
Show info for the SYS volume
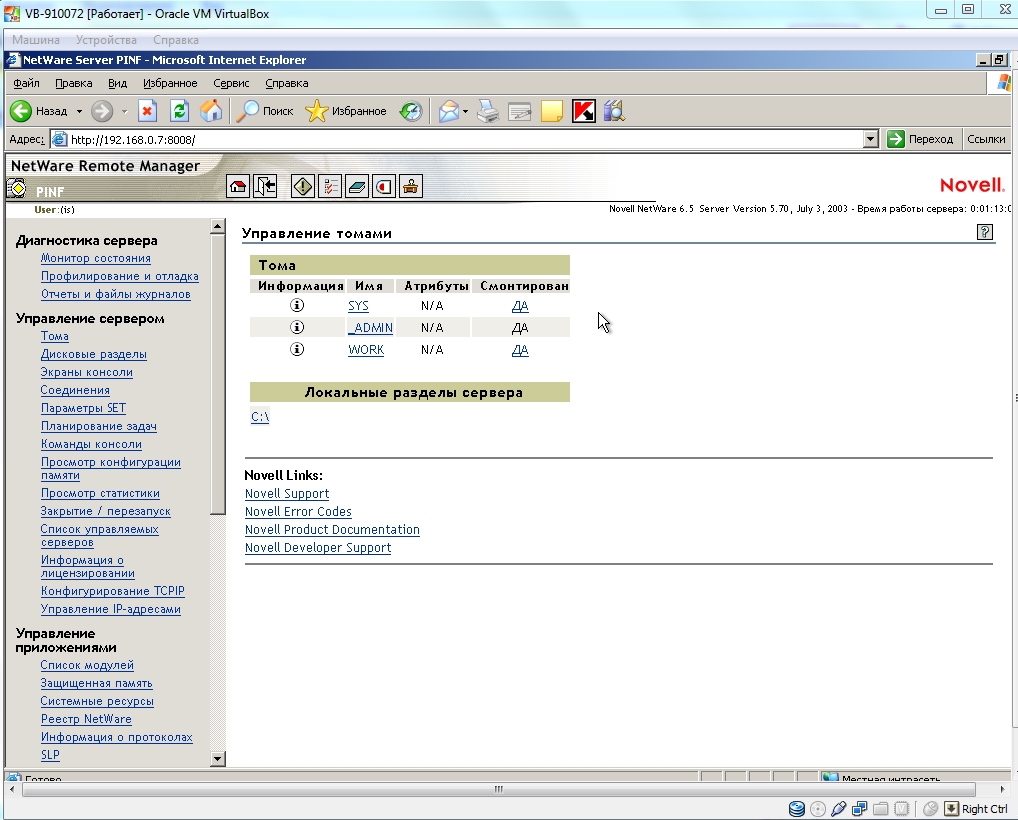pos(297,305)
